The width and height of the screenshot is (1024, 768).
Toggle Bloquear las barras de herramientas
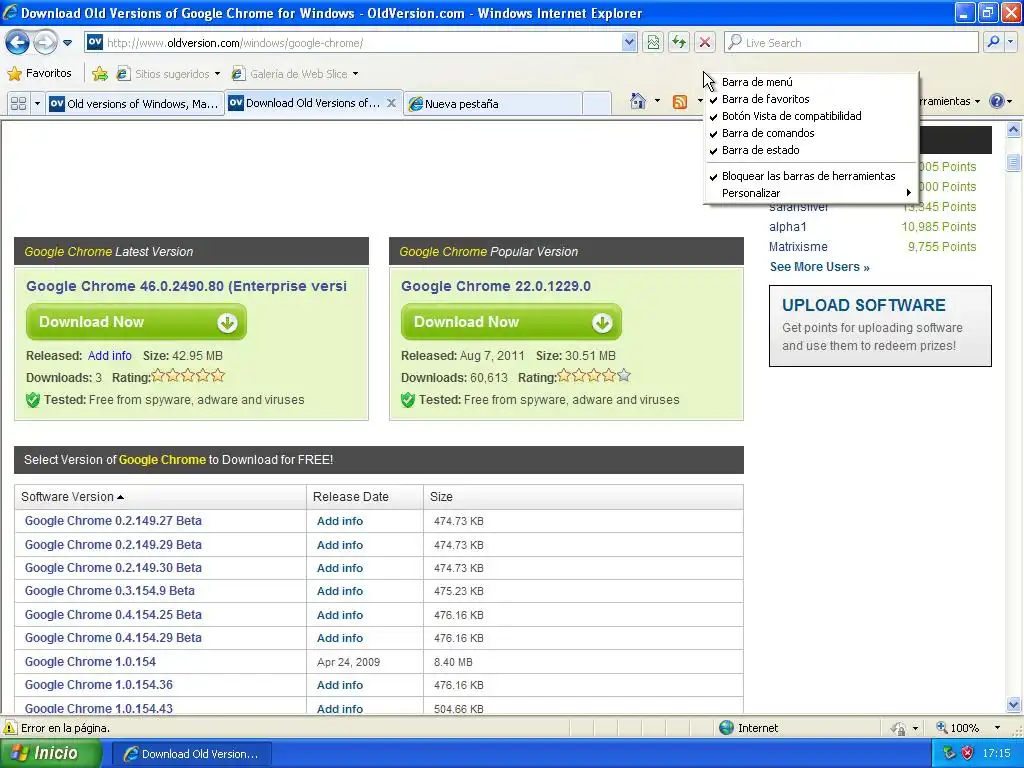pyautogui.click(x=811, y=176)
